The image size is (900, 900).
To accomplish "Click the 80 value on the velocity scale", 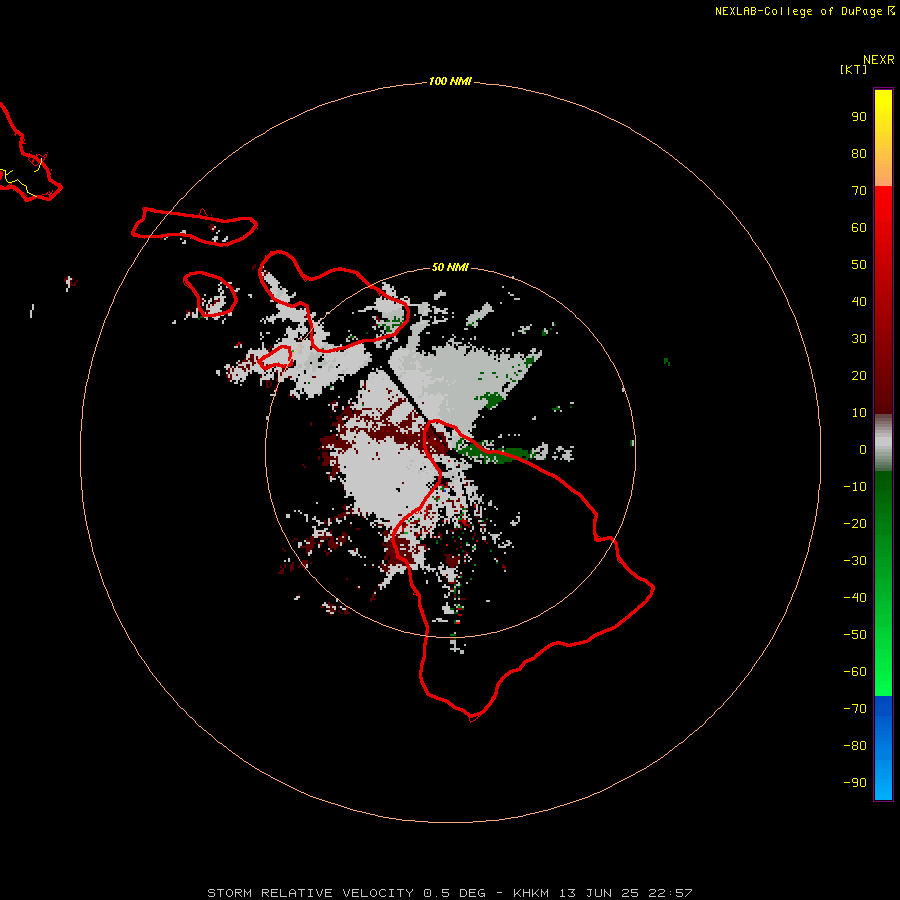I will [859, 154].
